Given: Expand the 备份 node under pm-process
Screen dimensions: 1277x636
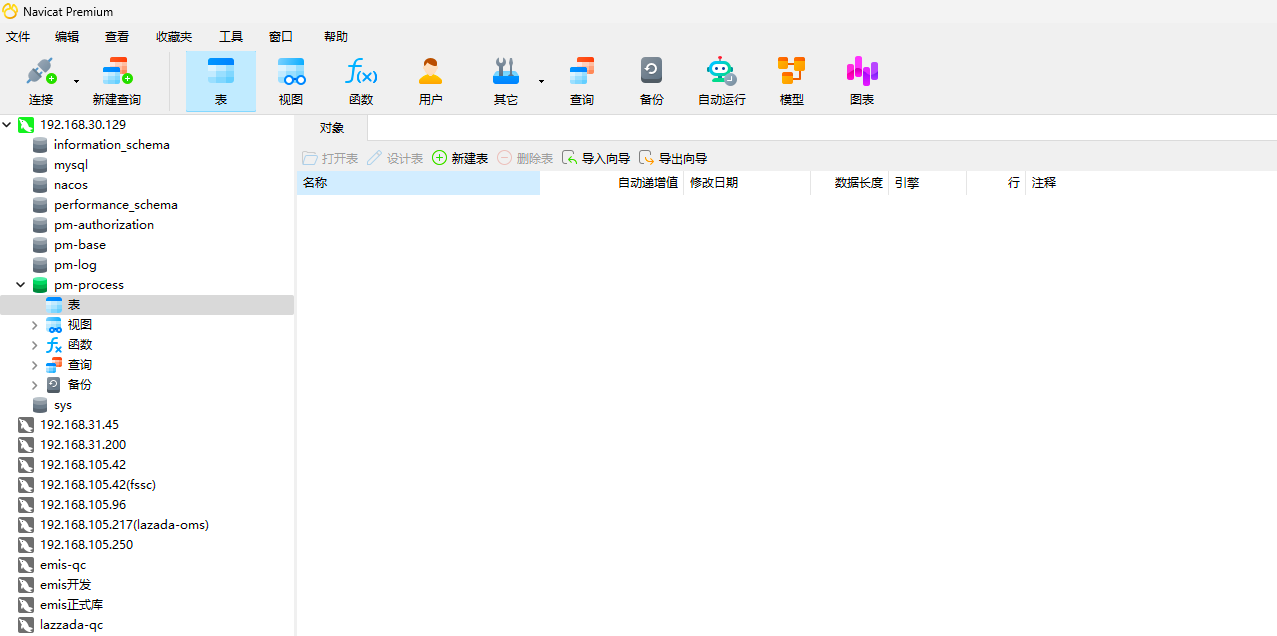Looking at the screenshot, I should pos(35,385).
